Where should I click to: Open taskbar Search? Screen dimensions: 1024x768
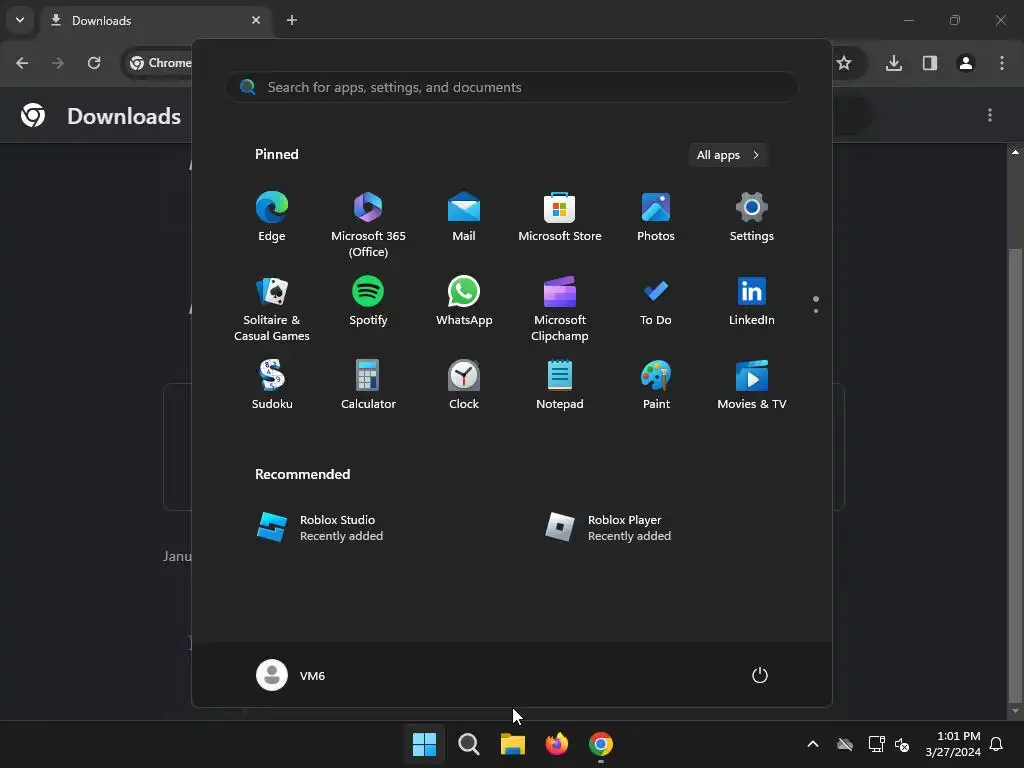[x=468, y=744]
